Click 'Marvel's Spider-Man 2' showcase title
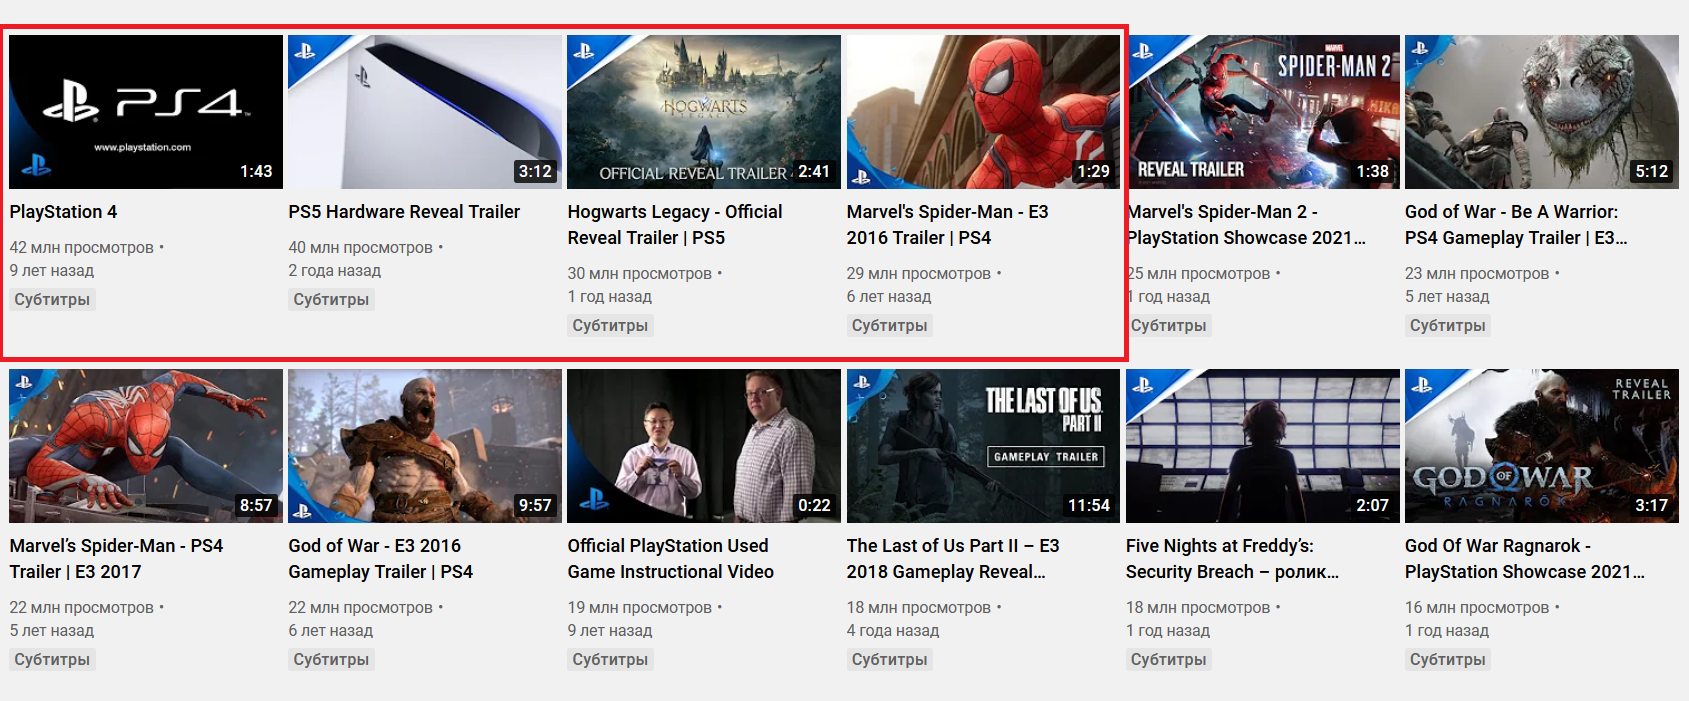The width and height of the screenshot is (1689, 701). coord(1247,225)
